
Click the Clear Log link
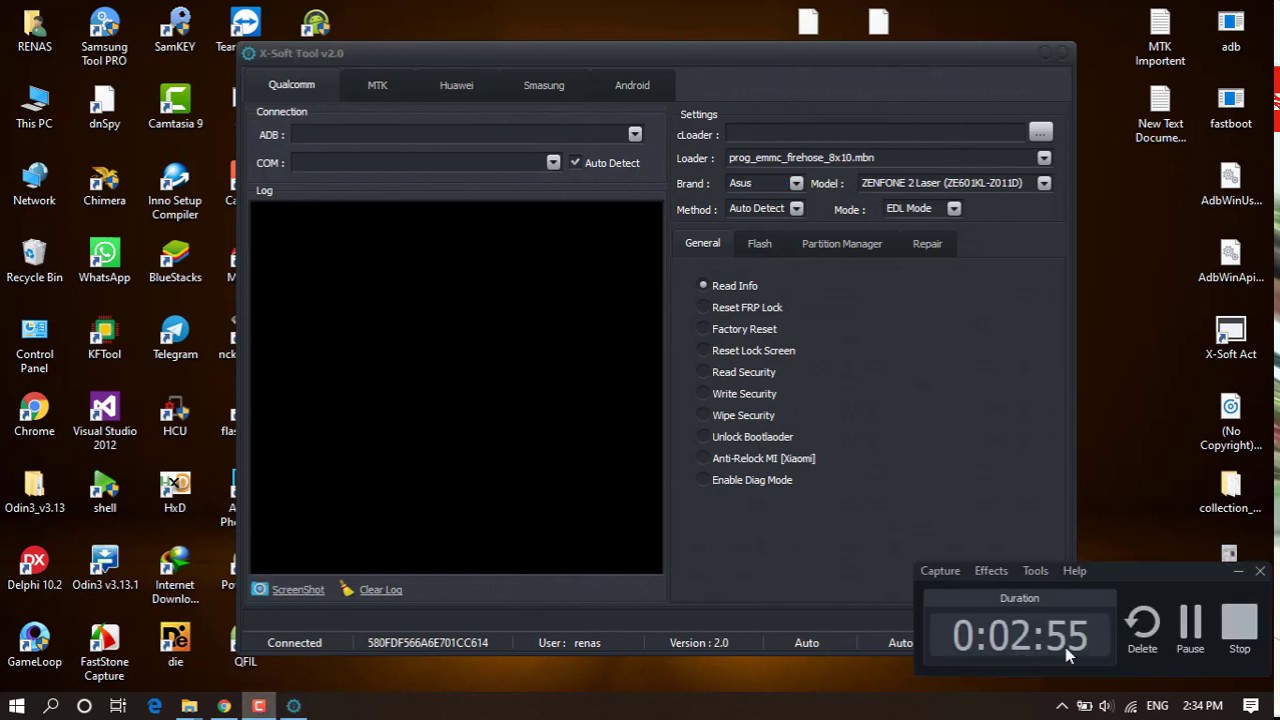[380, 590]
